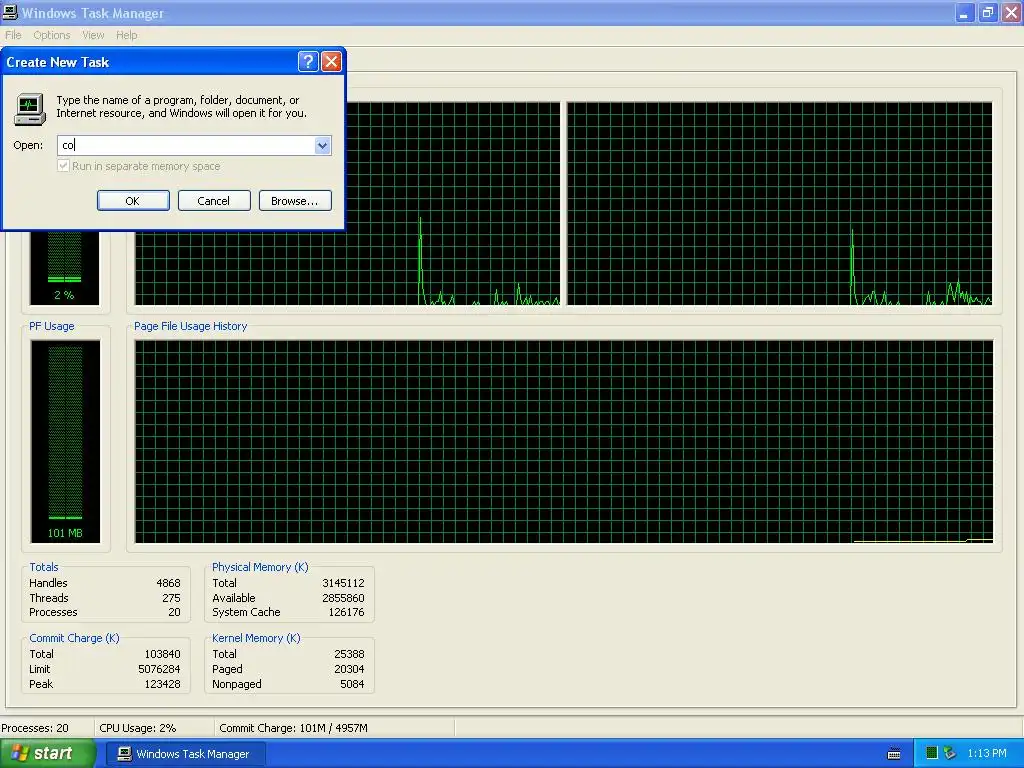Select the Threads value 275
The image size is (1024, 768).
(171, 598)
